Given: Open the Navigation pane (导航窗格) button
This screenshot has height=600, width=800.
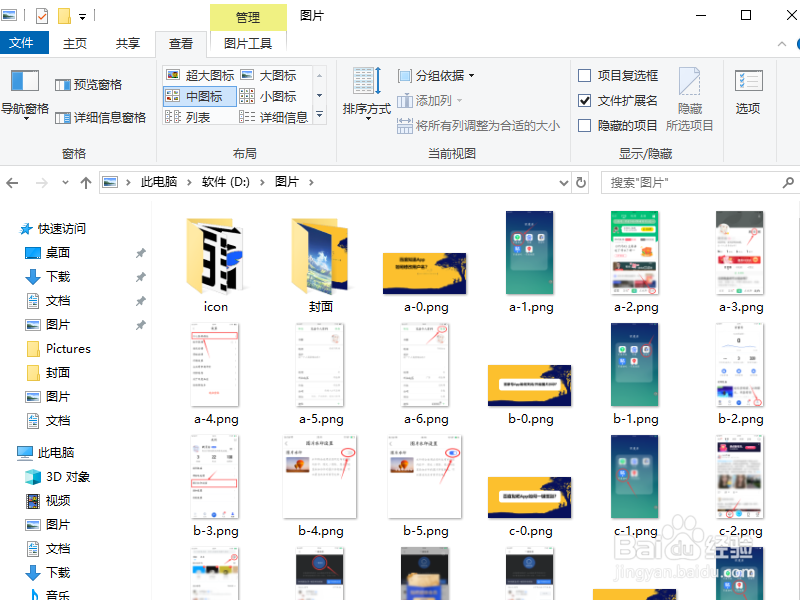Looking at the screenshot, I should pyautogui.click(x=24, y=94).
